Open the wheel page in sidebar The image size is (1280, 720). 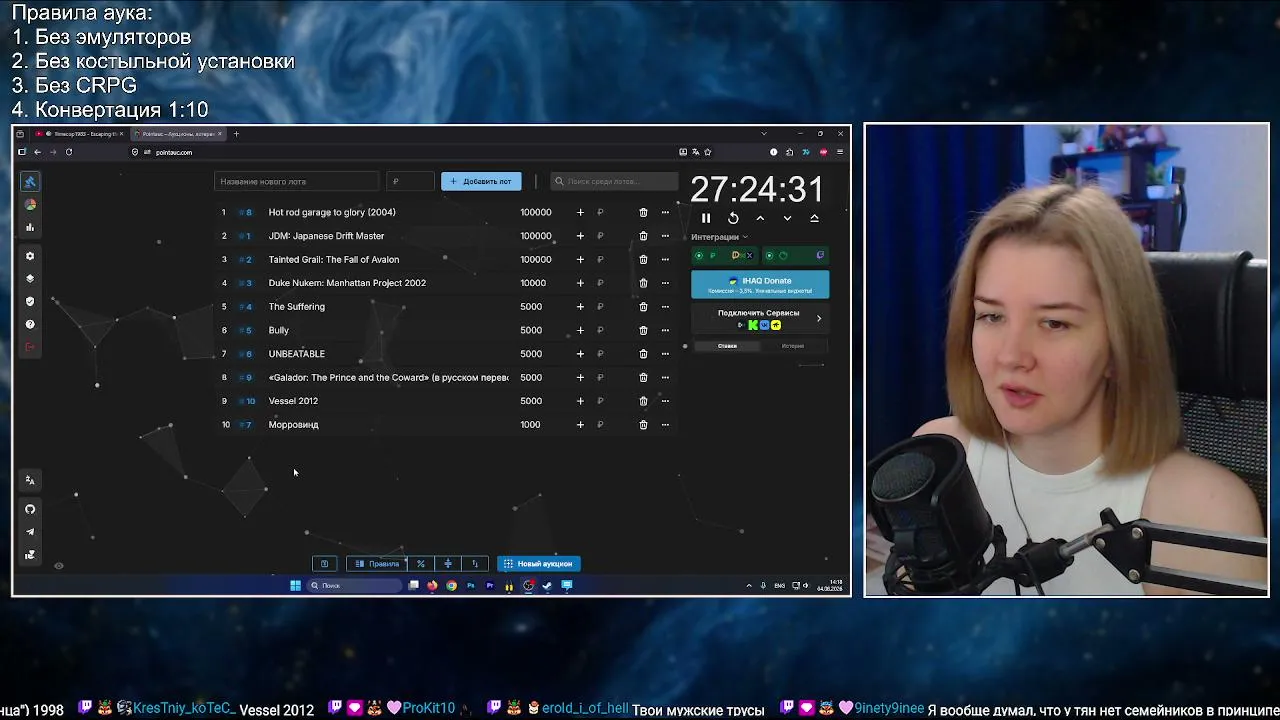(30, 204)
